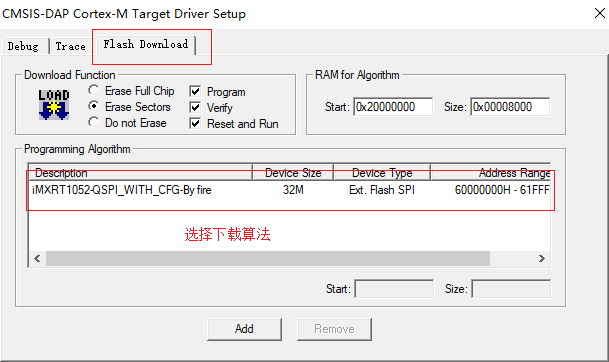Click the Ext. Flash SPI cell
This screenshot has height=362, width=609.
(382, 190)
